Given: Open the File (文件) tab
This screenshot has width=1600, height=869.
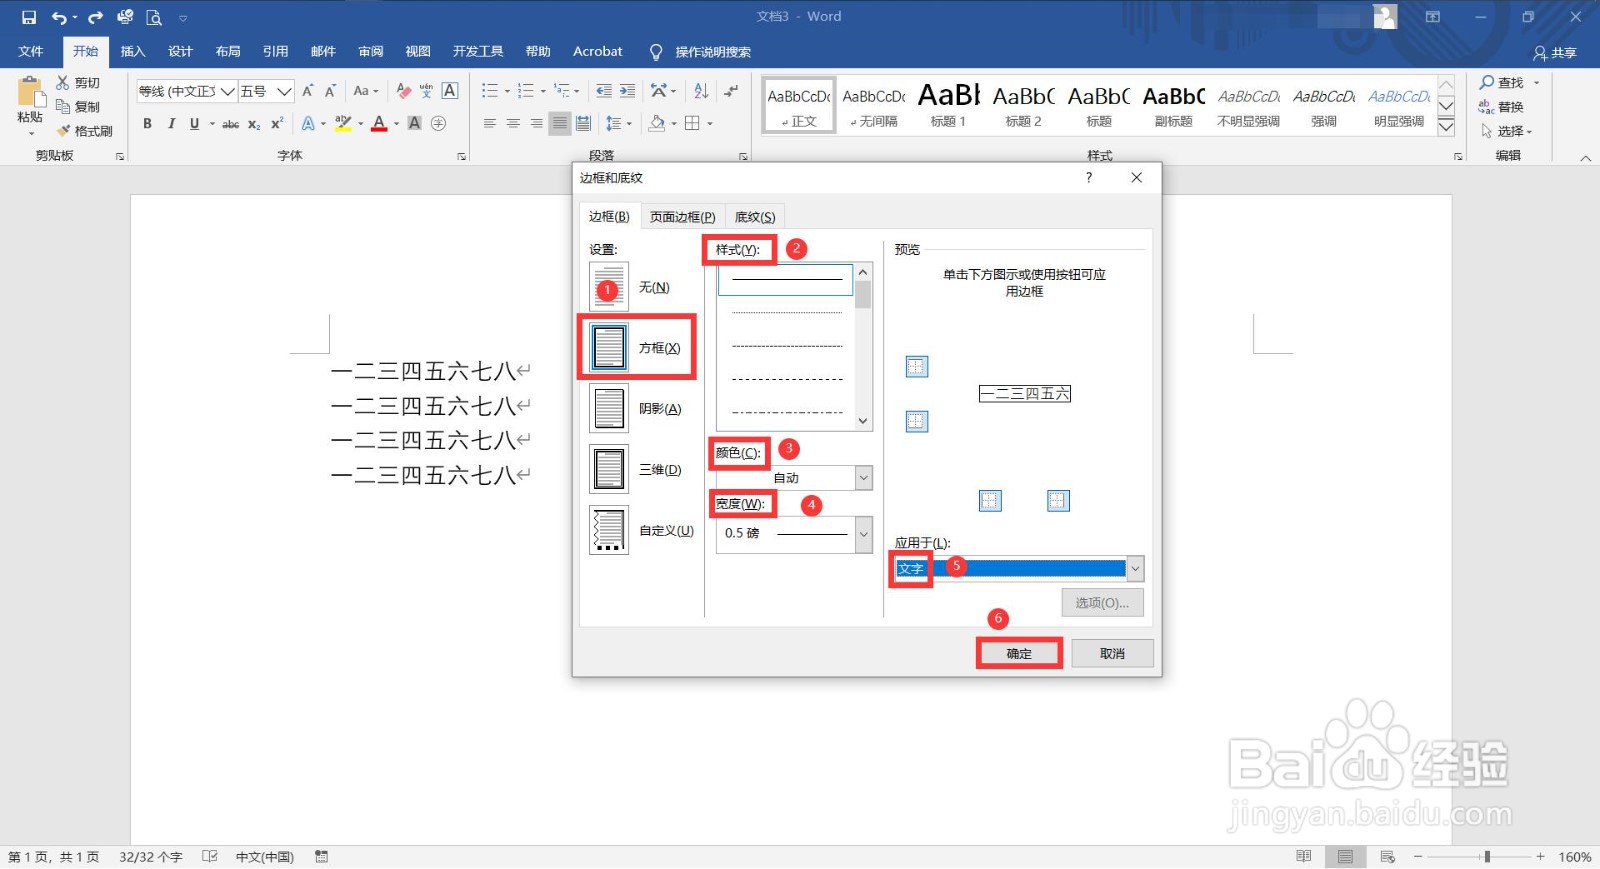Looking at the screenshot, I should [x=31, y=51].
